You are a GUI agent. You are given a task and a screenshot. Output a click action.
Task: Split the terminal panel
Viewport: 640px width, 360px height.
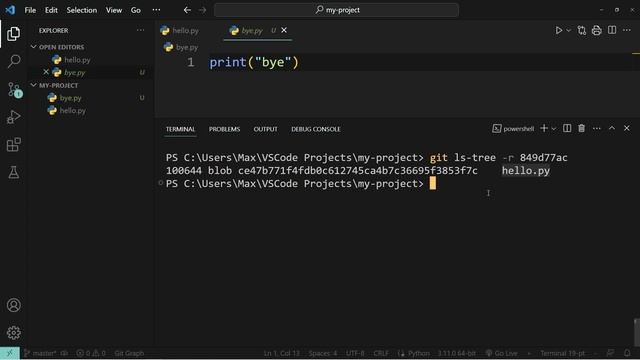(567, 128)
